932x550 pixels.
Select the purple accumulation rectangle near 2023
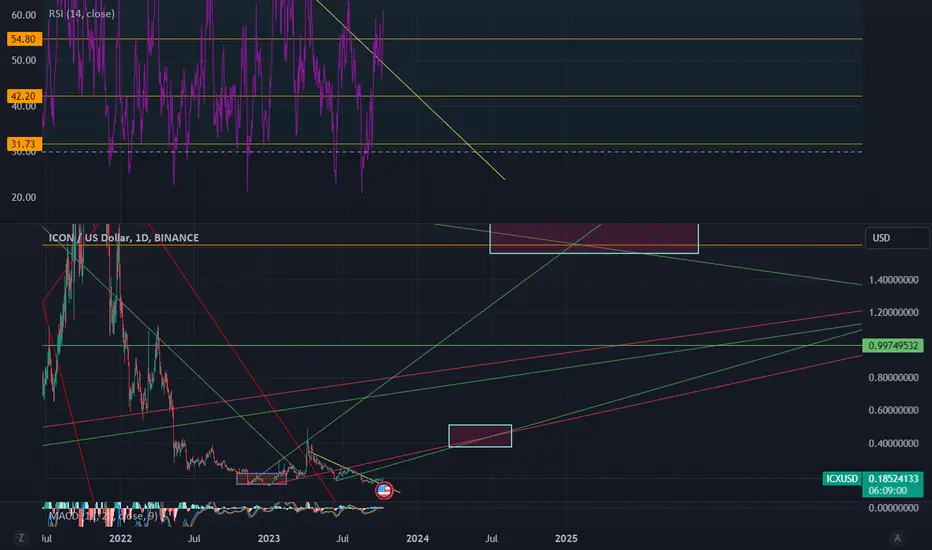click(x=262, y=479)
